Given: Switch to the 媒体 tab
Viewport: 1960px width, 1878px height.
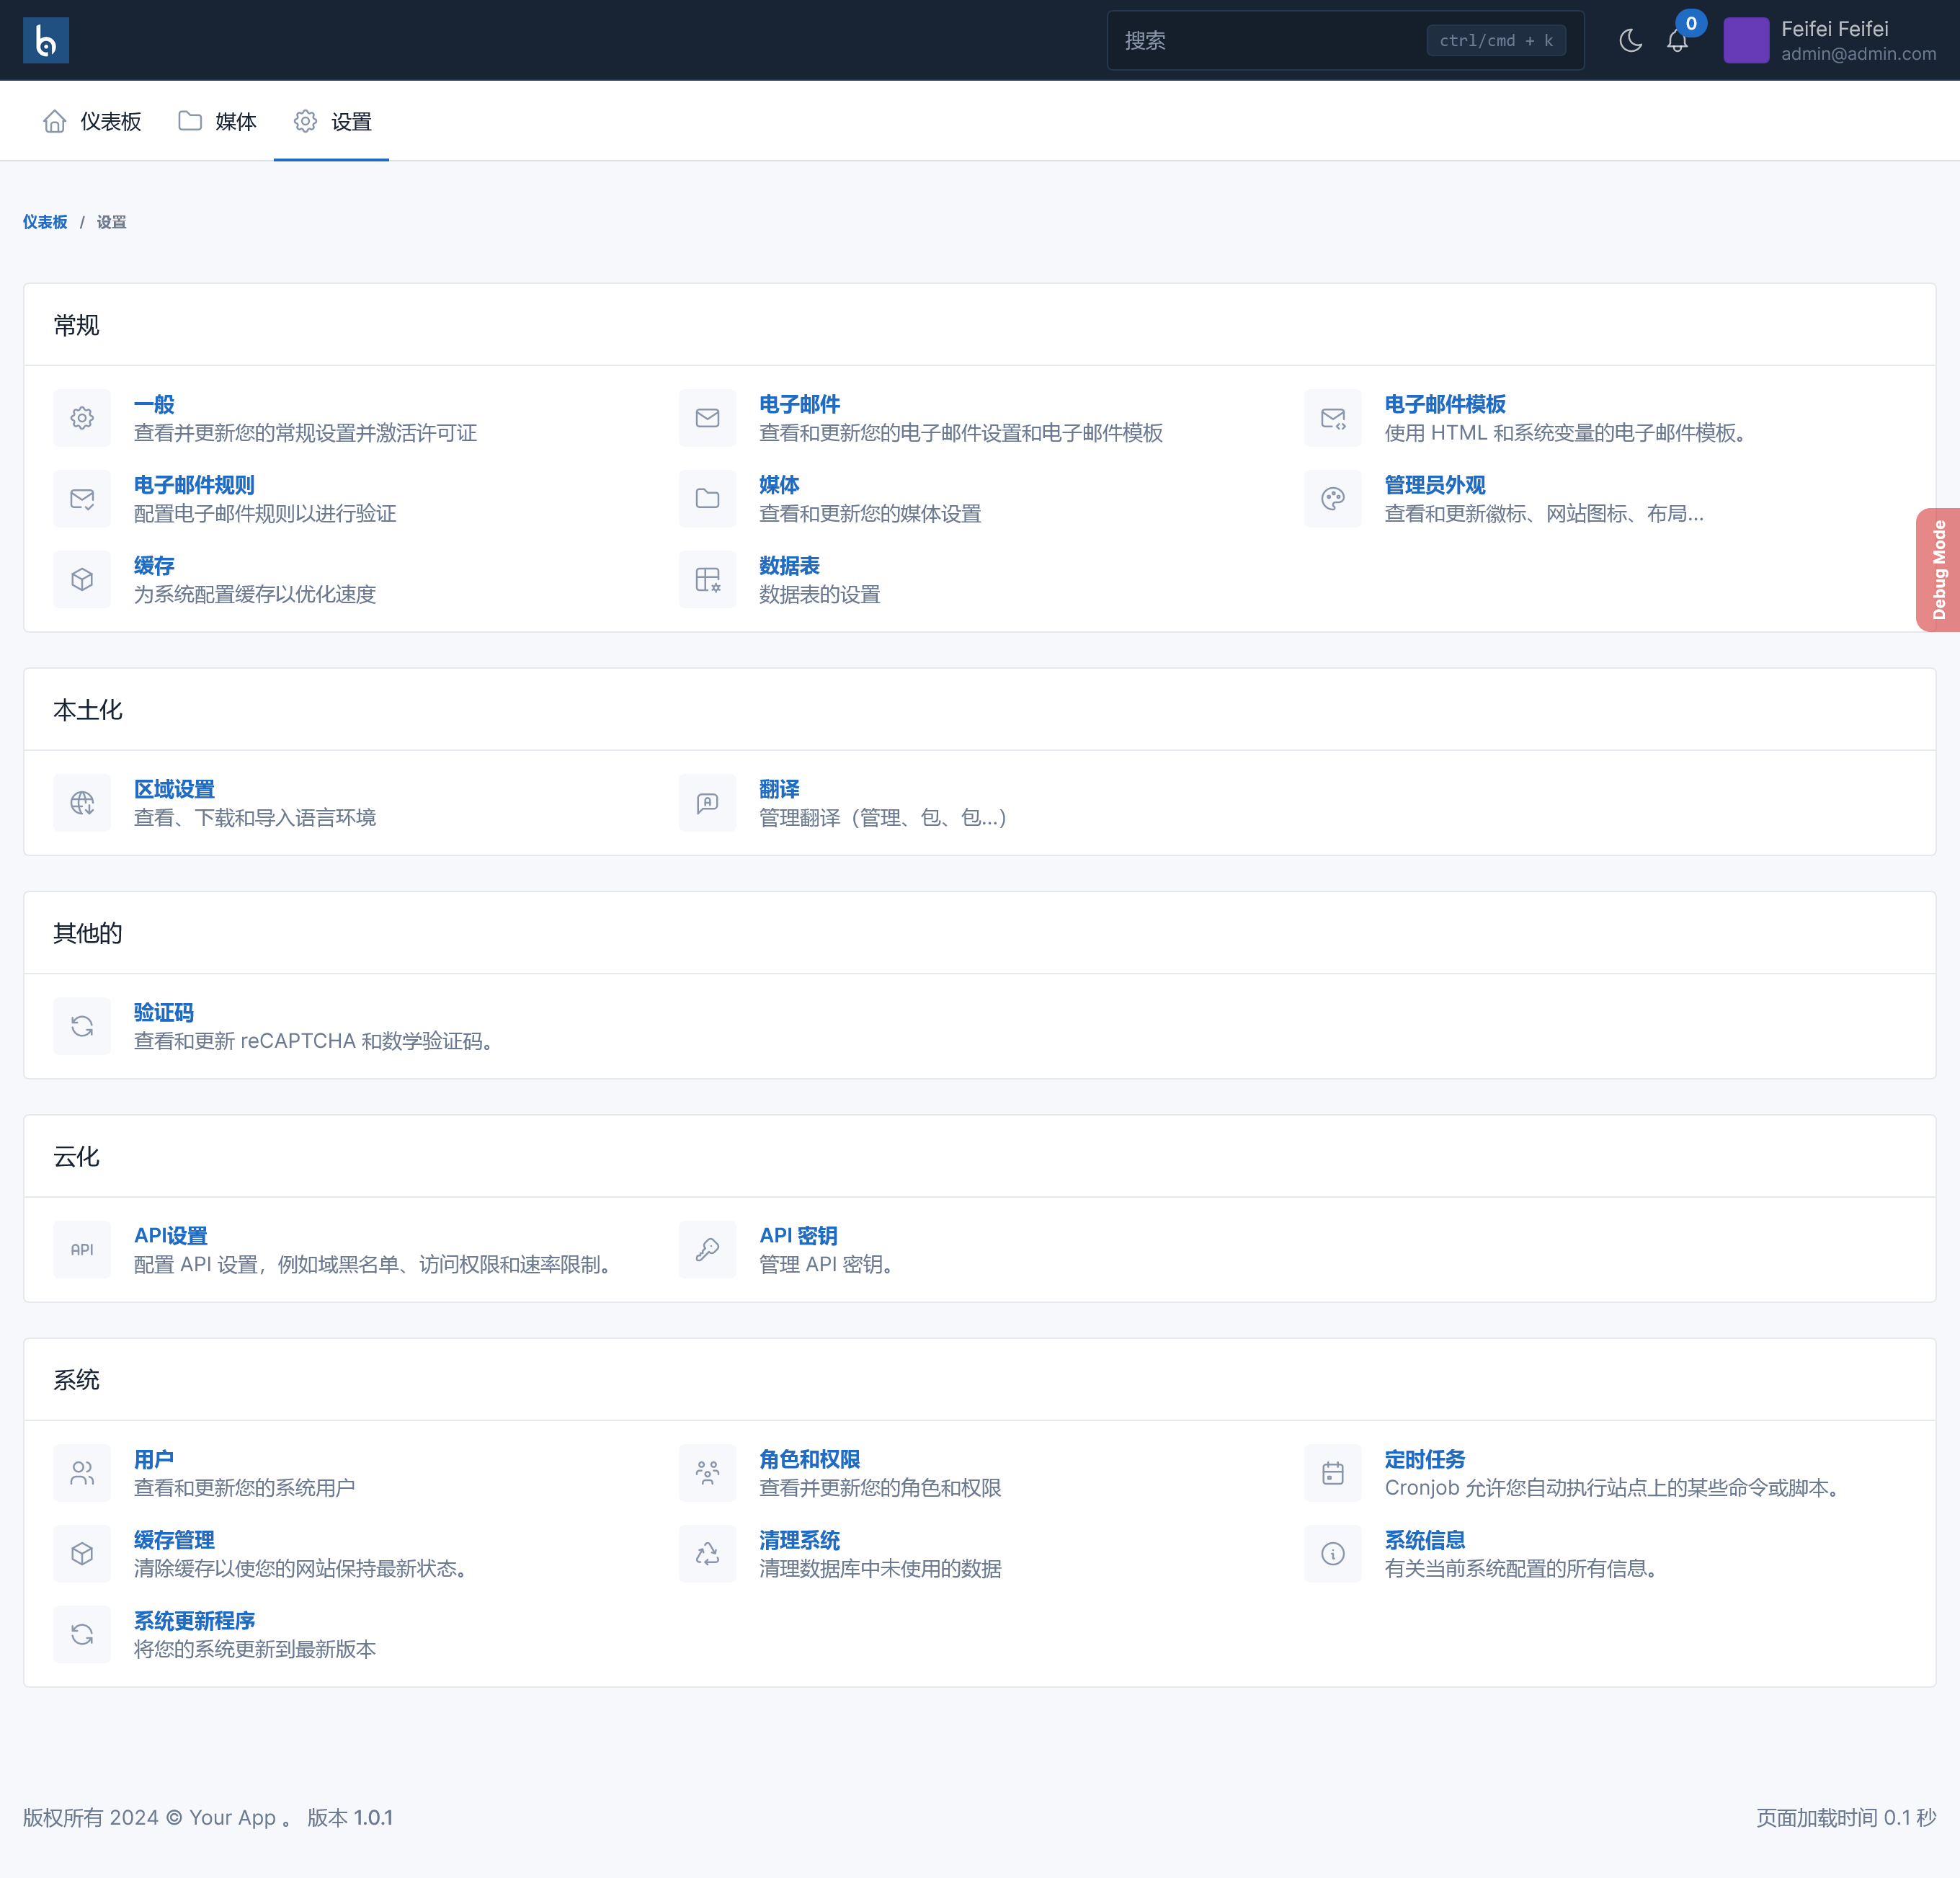Looking at the screenshot, I should [217, 121].
